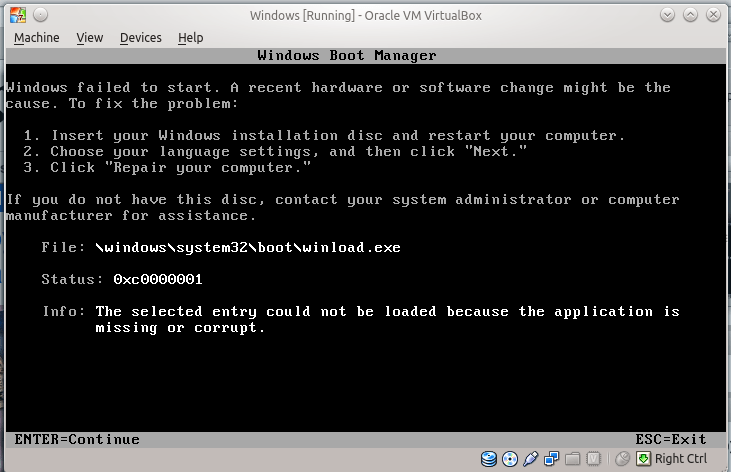731x472 pixels.
Task: Open the network adapters status icon
Action: coord(552,459)
